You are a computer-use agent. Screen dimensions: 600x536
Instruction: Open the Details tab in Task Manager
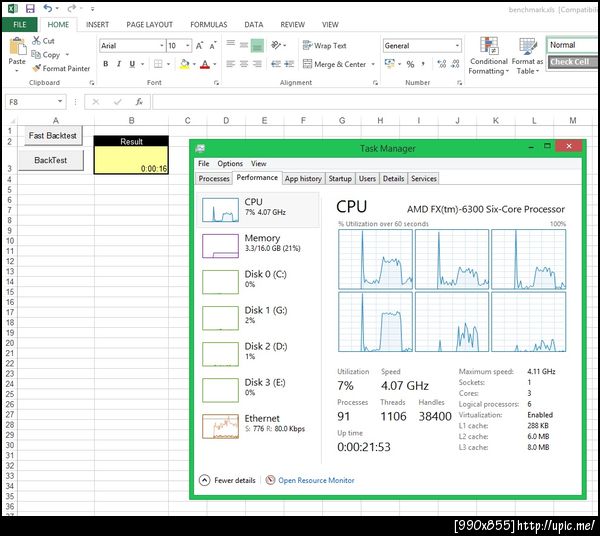pos(393,178)
